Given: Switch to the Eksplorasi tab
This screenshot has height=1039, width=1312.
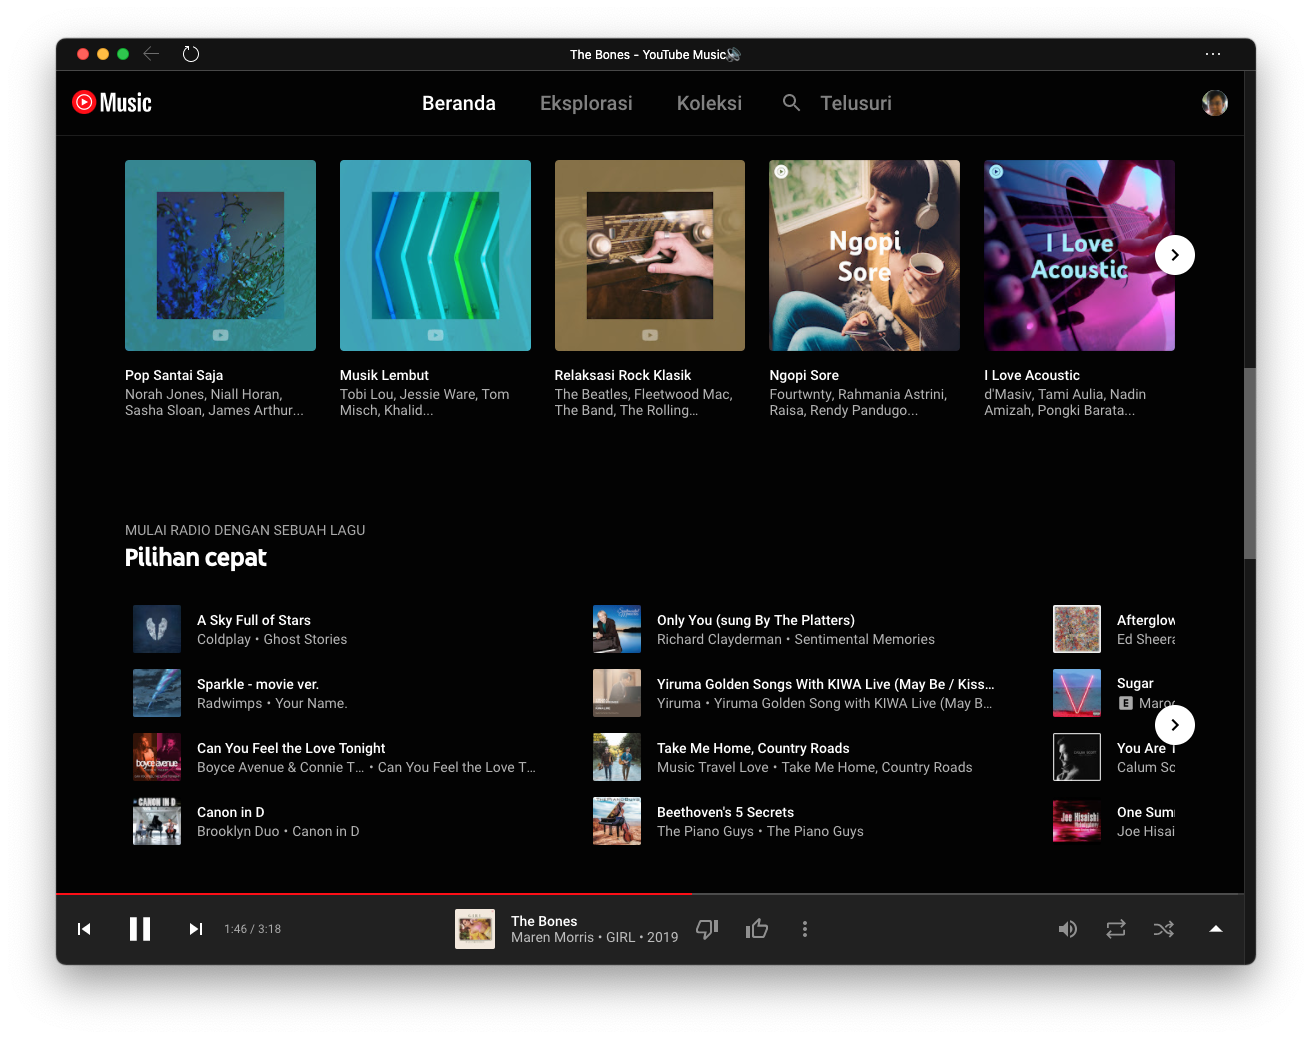Looking at the screenshot, I should pyautogui.click(x=586, y=103).
